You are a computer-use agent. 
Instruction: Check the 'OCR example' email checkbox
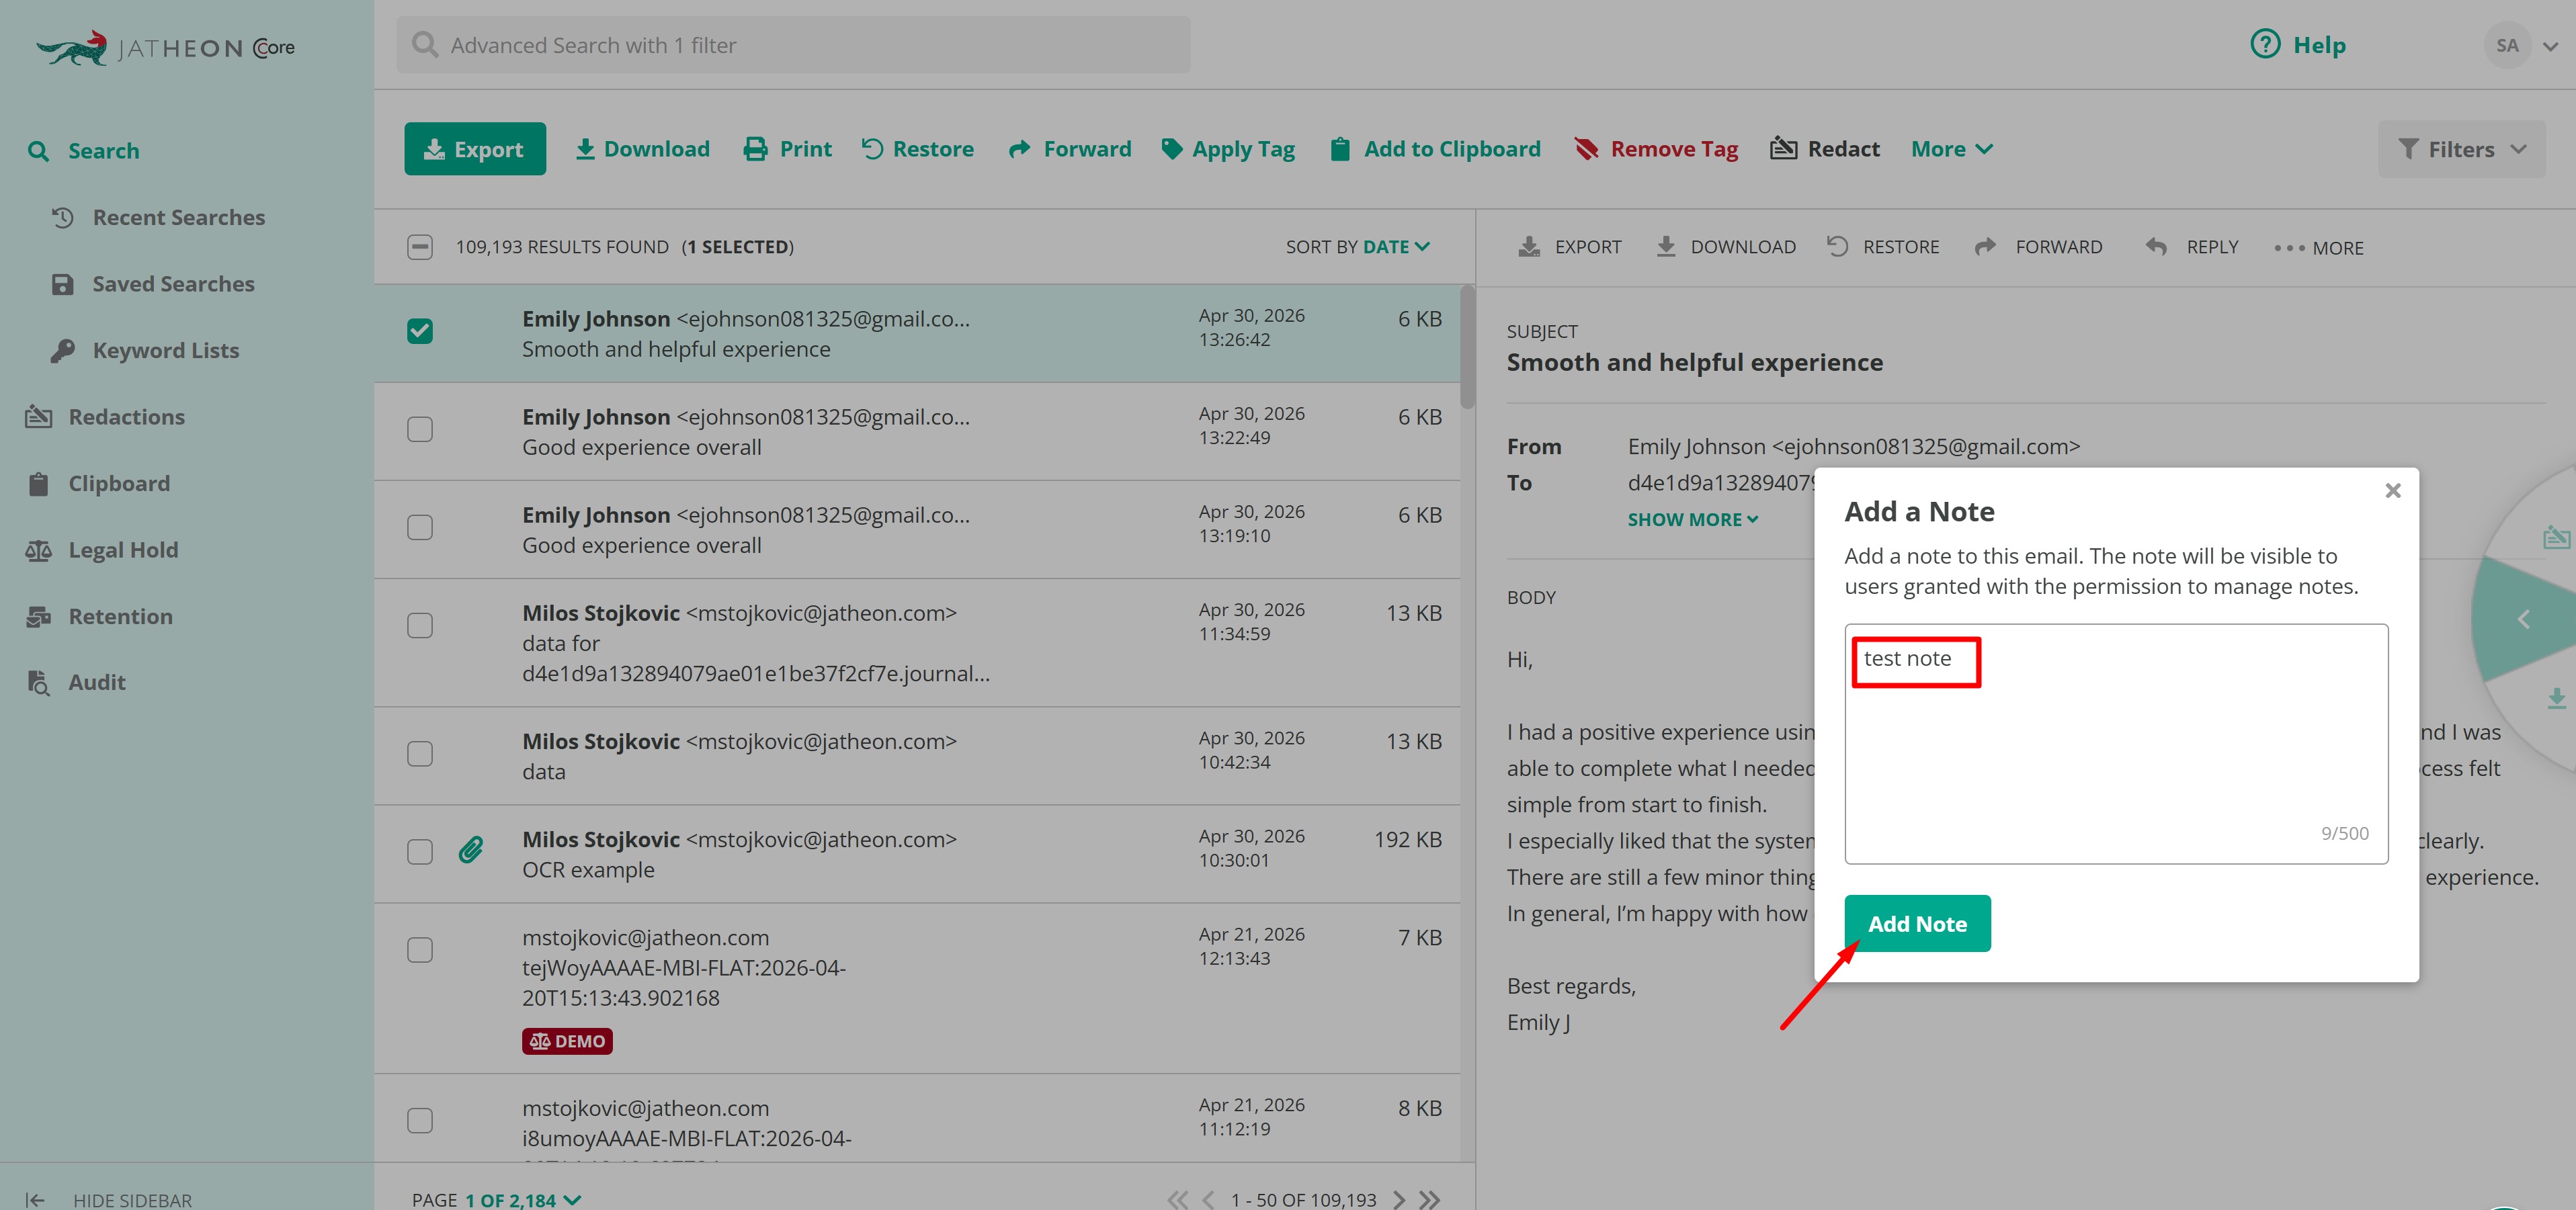click(x=420, y=851)
